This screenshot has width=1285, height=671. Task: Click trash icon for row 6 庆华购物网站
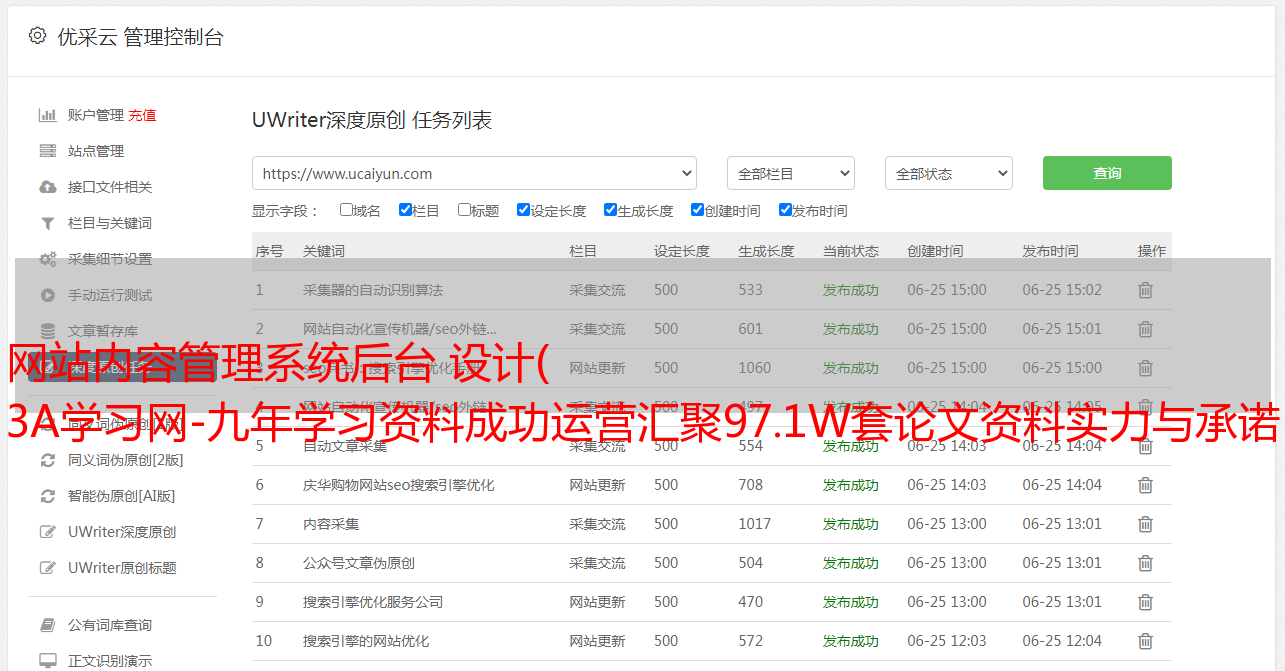click(x=1145, y=485)
